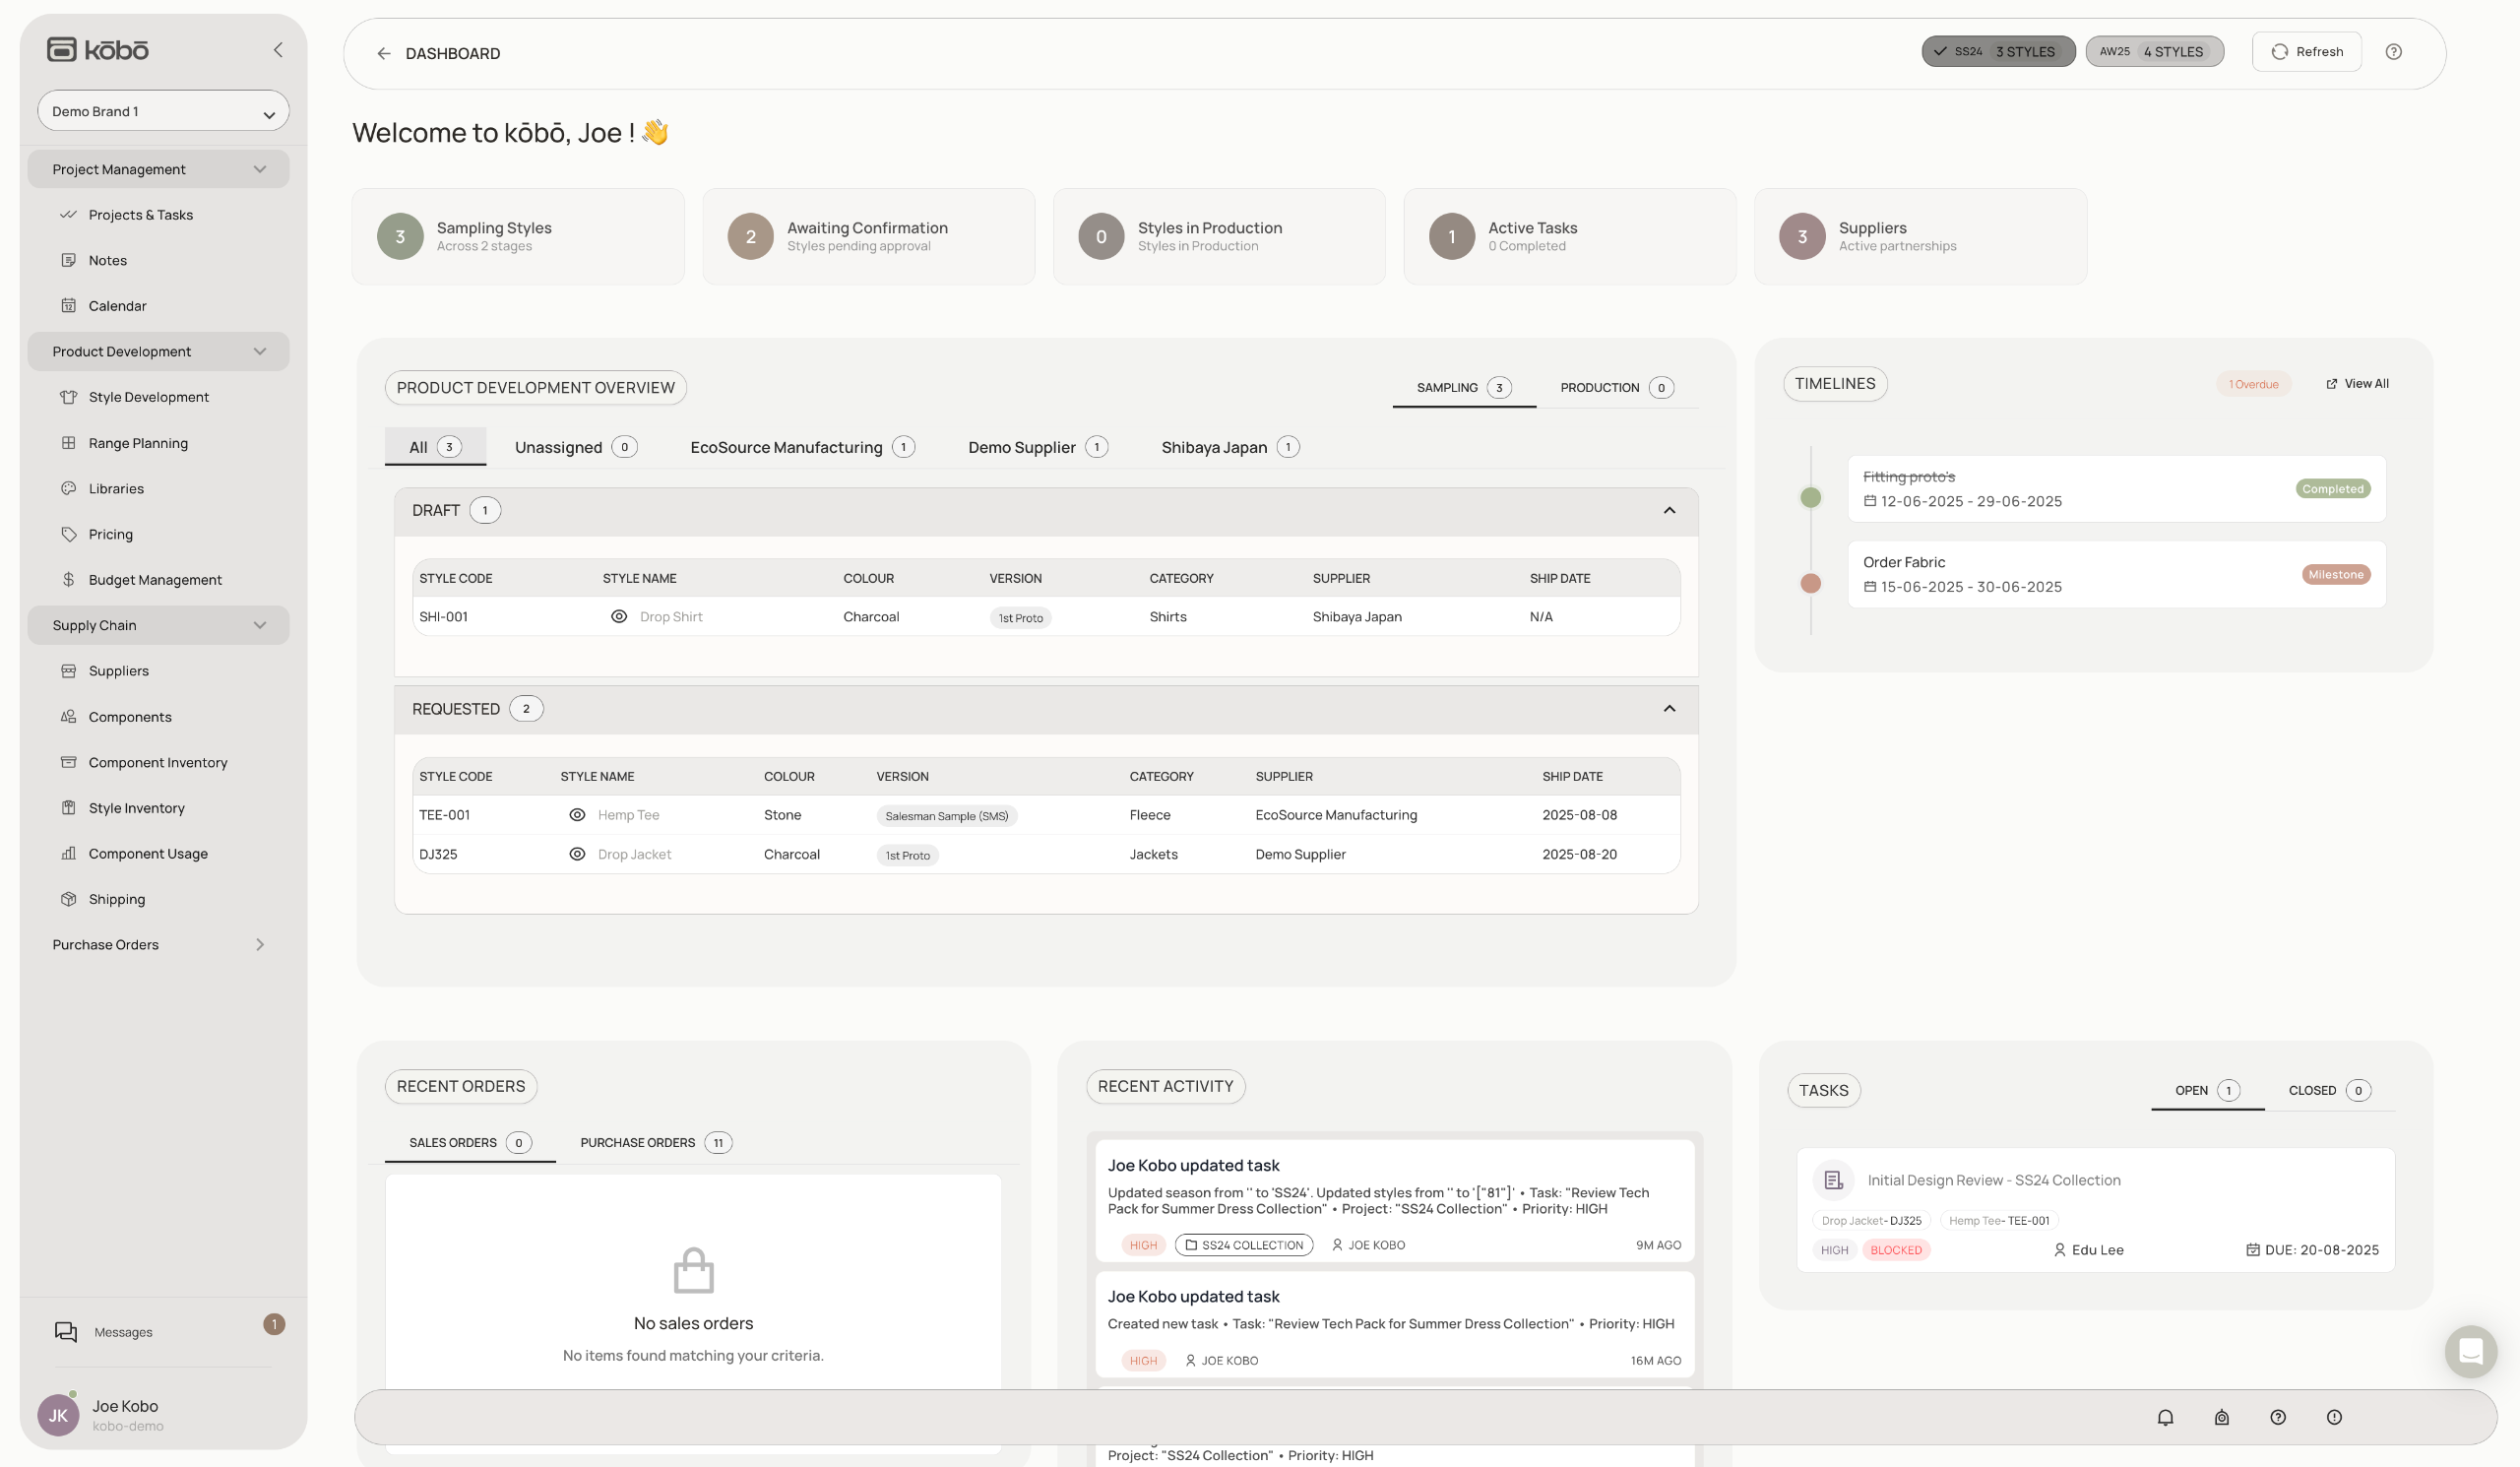
Task: Collapse the DRAFT section
Action: (1669, 511)
